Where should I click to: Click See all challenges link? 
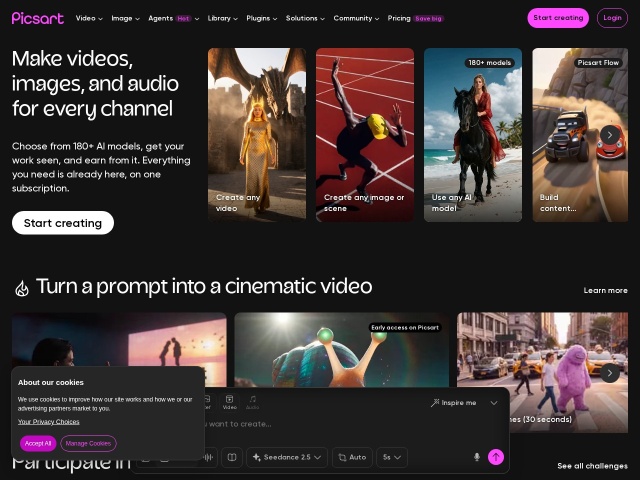tap(592, 466)
